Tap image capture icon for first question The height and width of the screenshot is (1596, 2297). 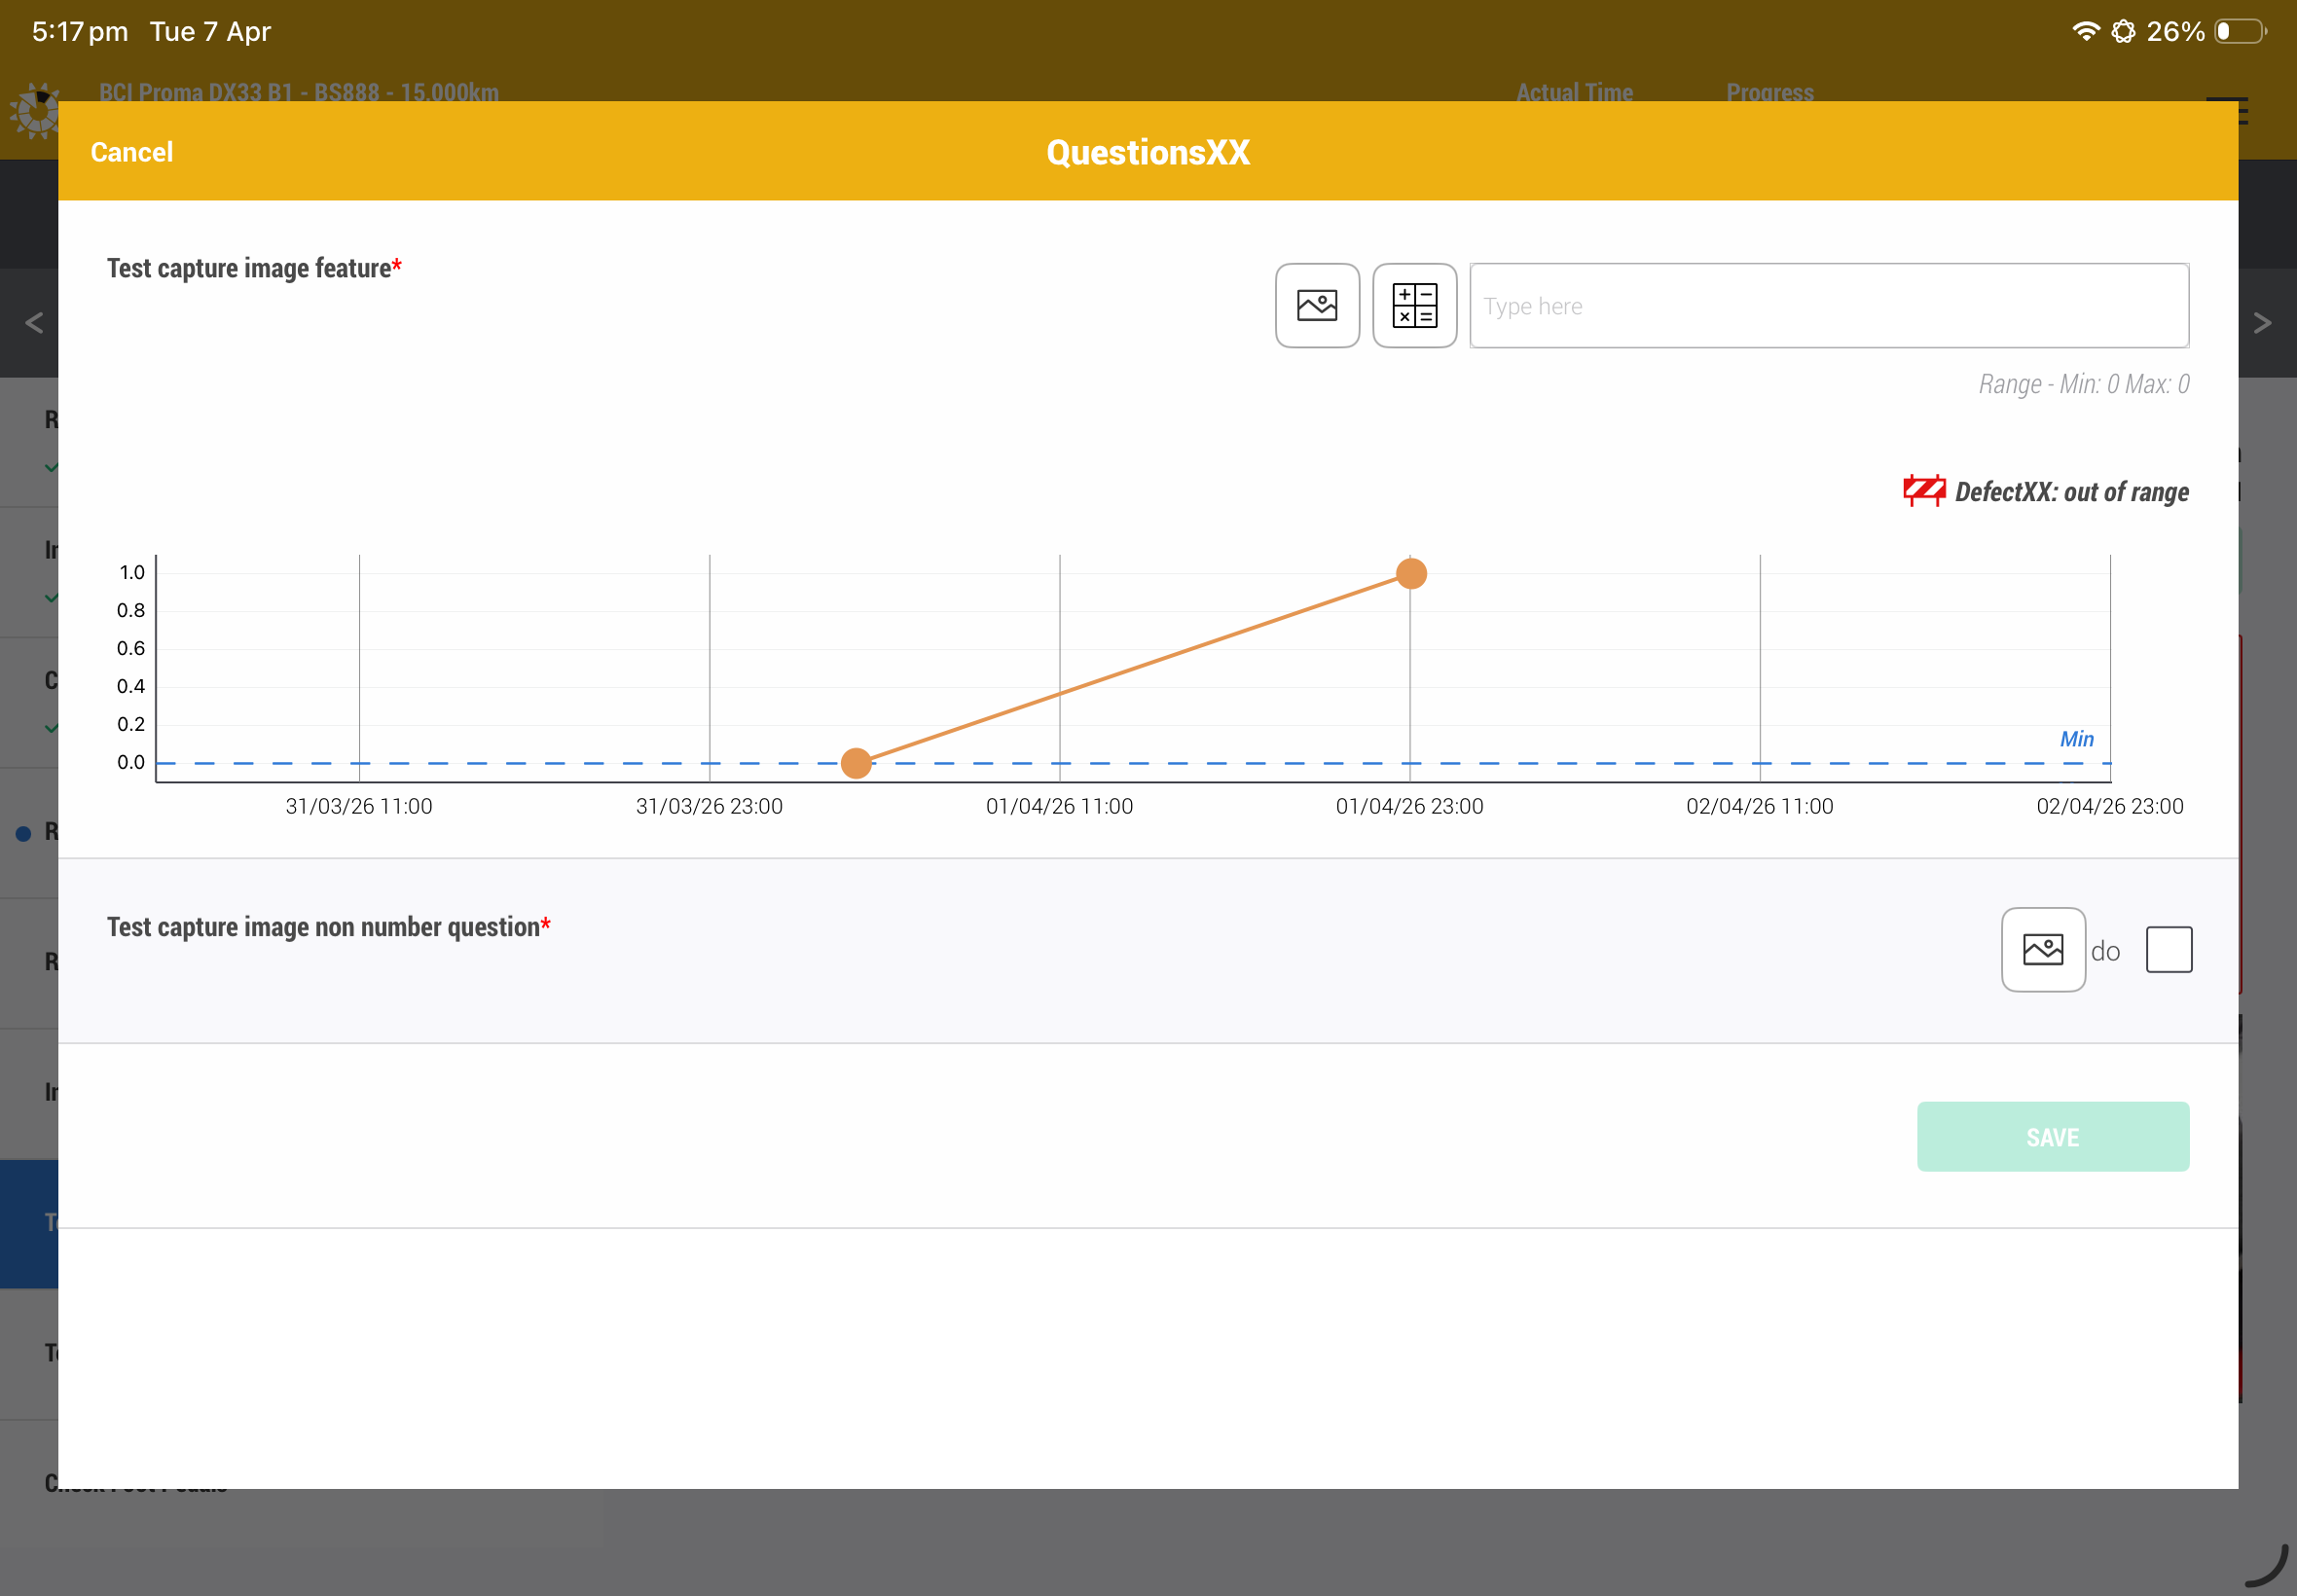click(1317, 305)
